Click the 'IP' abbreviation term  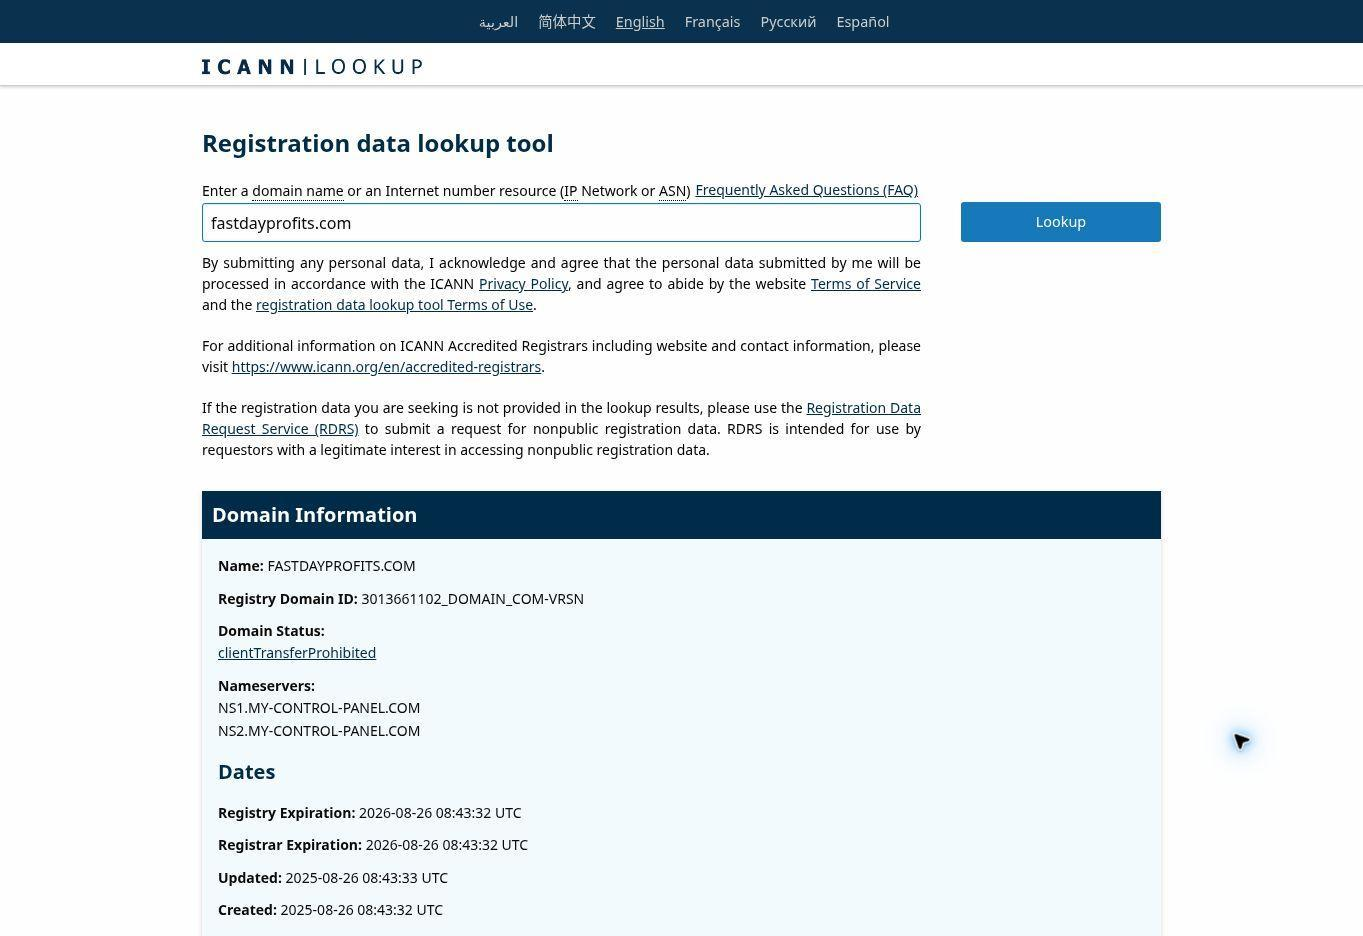click(571, 191)
